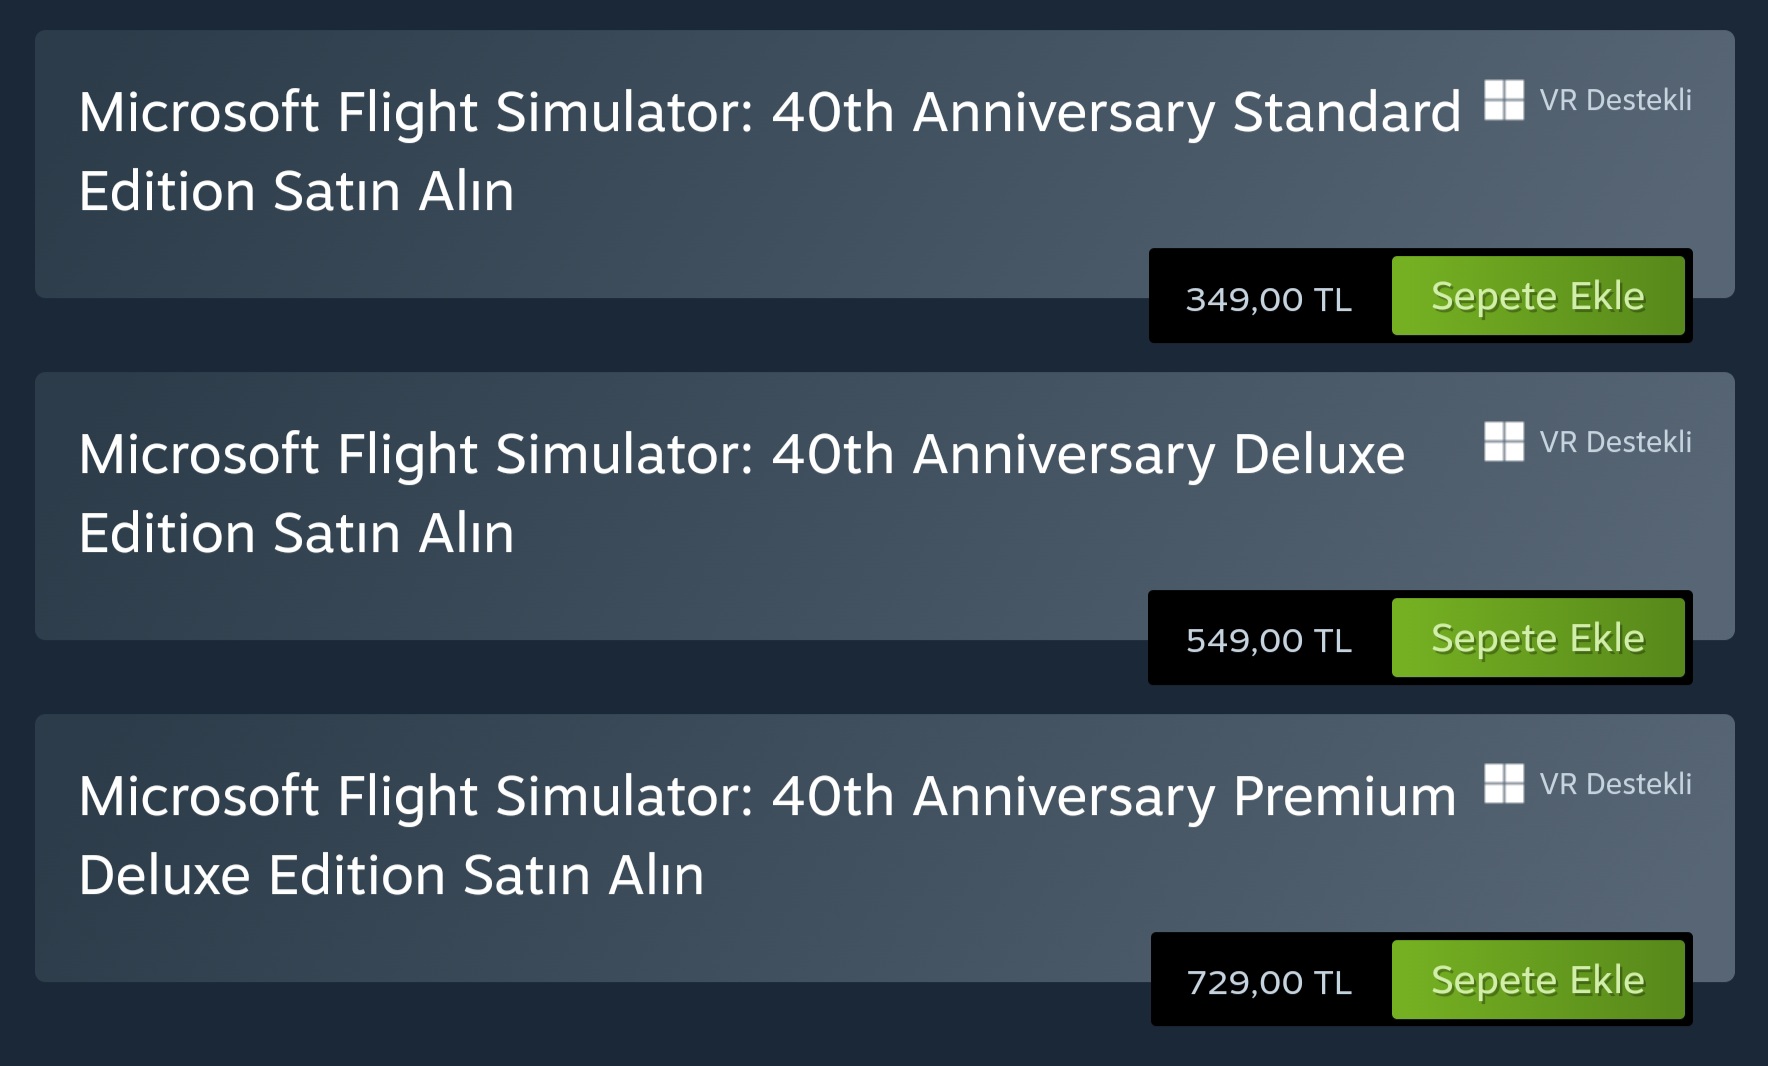Click the dark page background below Premium Deluxe box
Screen dimensions: 1768x1066
tap(600, 1025)
